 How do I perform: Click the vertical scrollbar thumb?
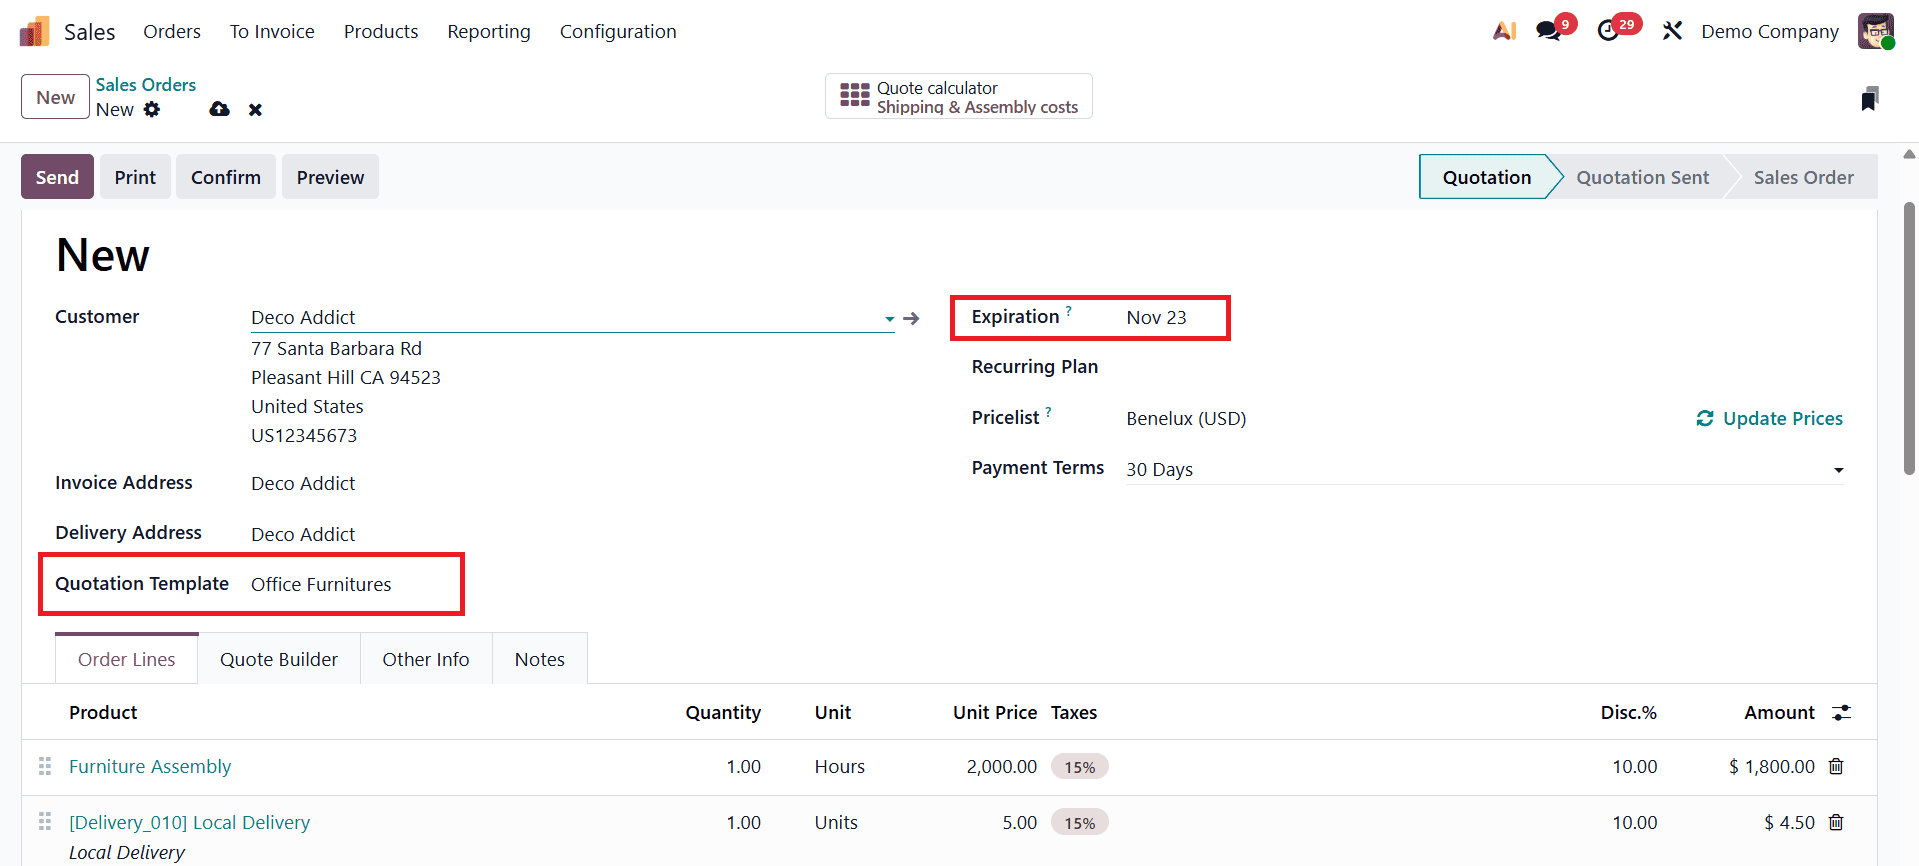click(x=1909, y=340)
